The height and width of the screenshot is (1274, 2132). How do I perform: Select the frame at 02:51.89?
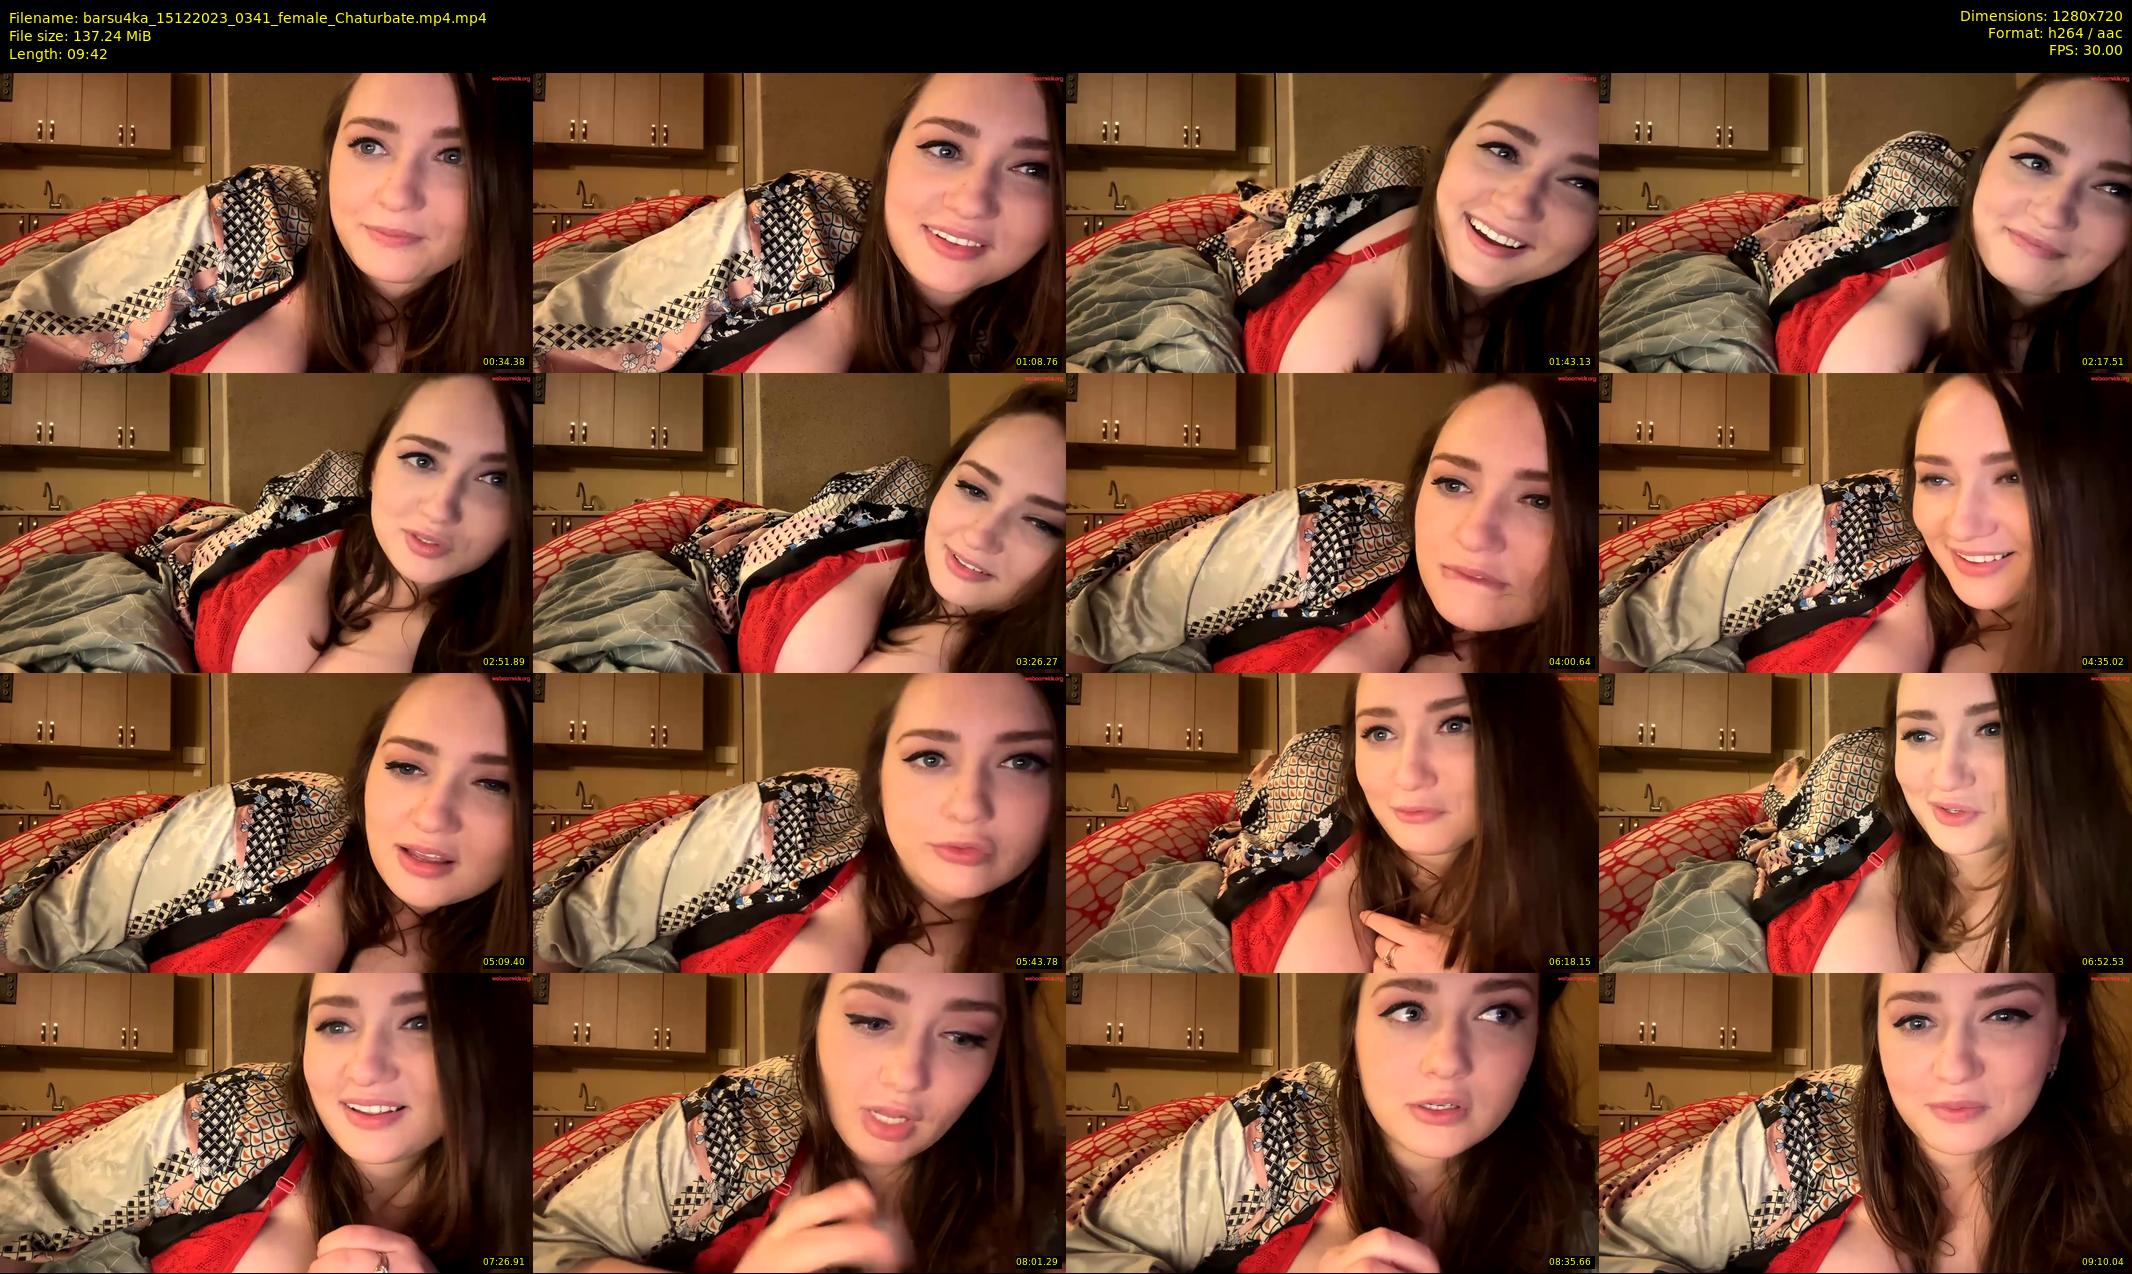[x=266, y=522]
